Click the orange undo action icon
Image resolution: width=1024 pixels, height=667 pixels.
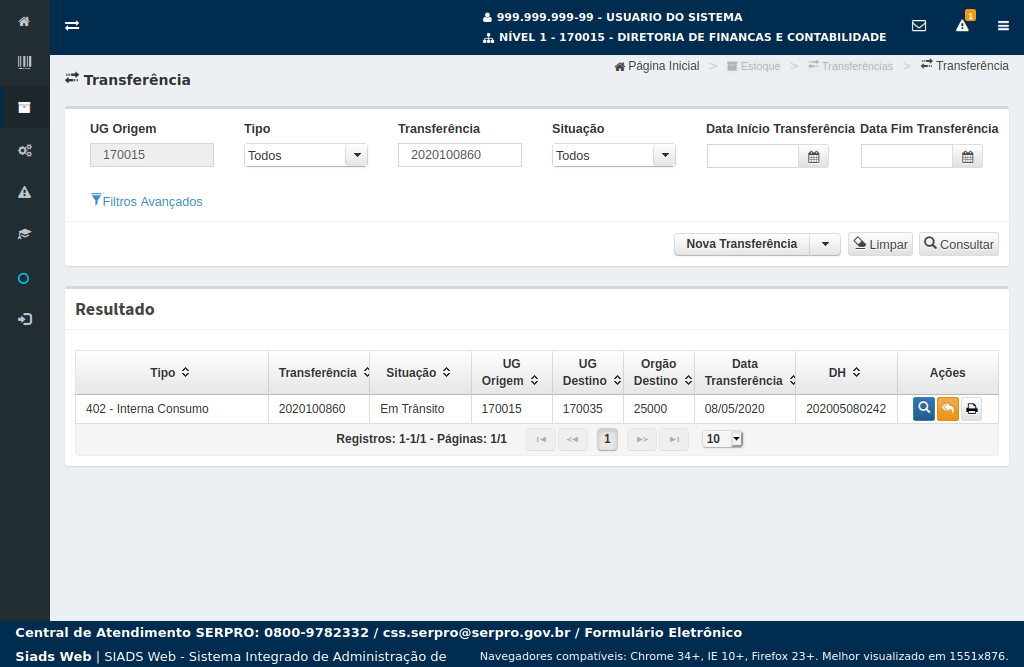(x=948, y=409)
